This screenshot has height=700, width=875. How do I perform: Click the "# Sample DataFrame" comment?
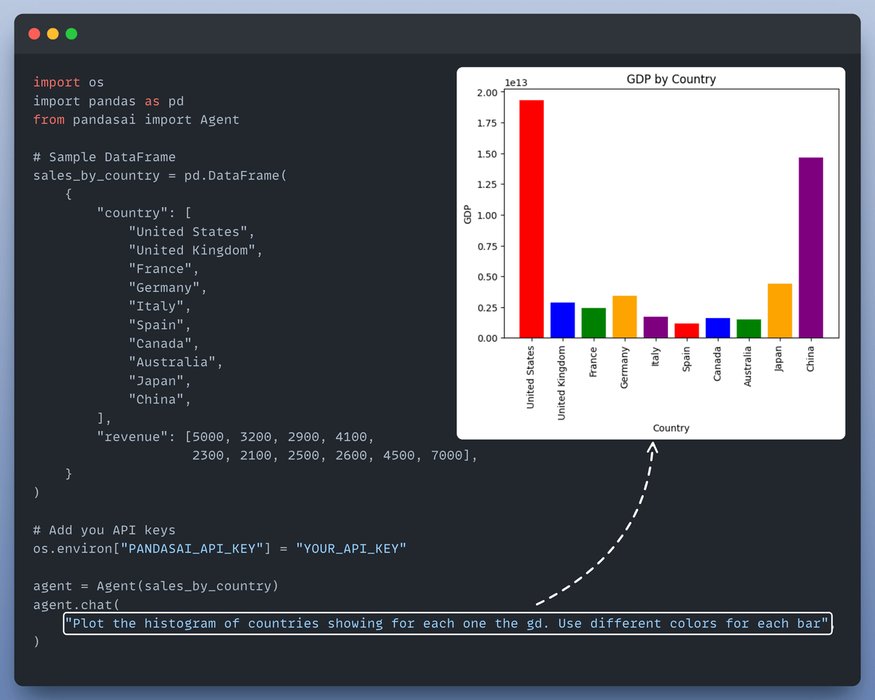104,157
